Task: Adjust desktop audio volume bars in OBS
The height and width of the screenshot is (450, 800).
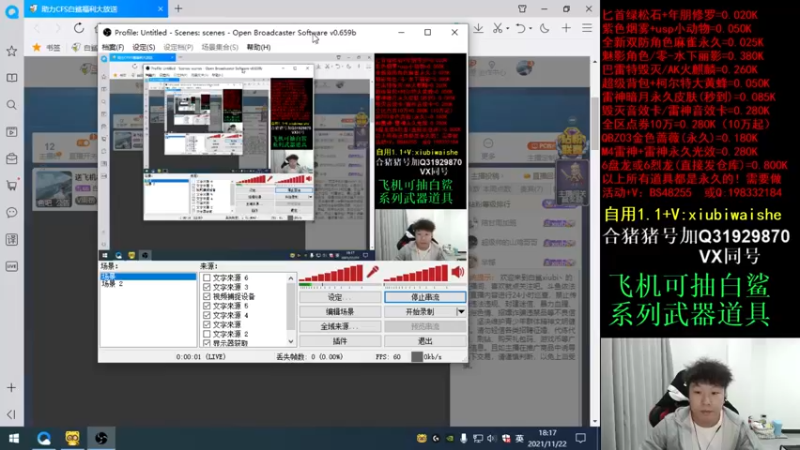Action: [416, 274]
